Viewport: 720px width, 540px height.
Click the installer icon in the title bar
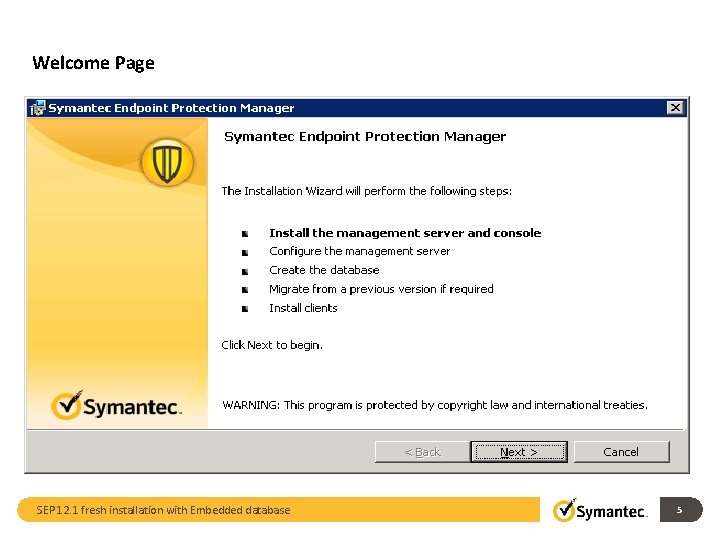38,108
